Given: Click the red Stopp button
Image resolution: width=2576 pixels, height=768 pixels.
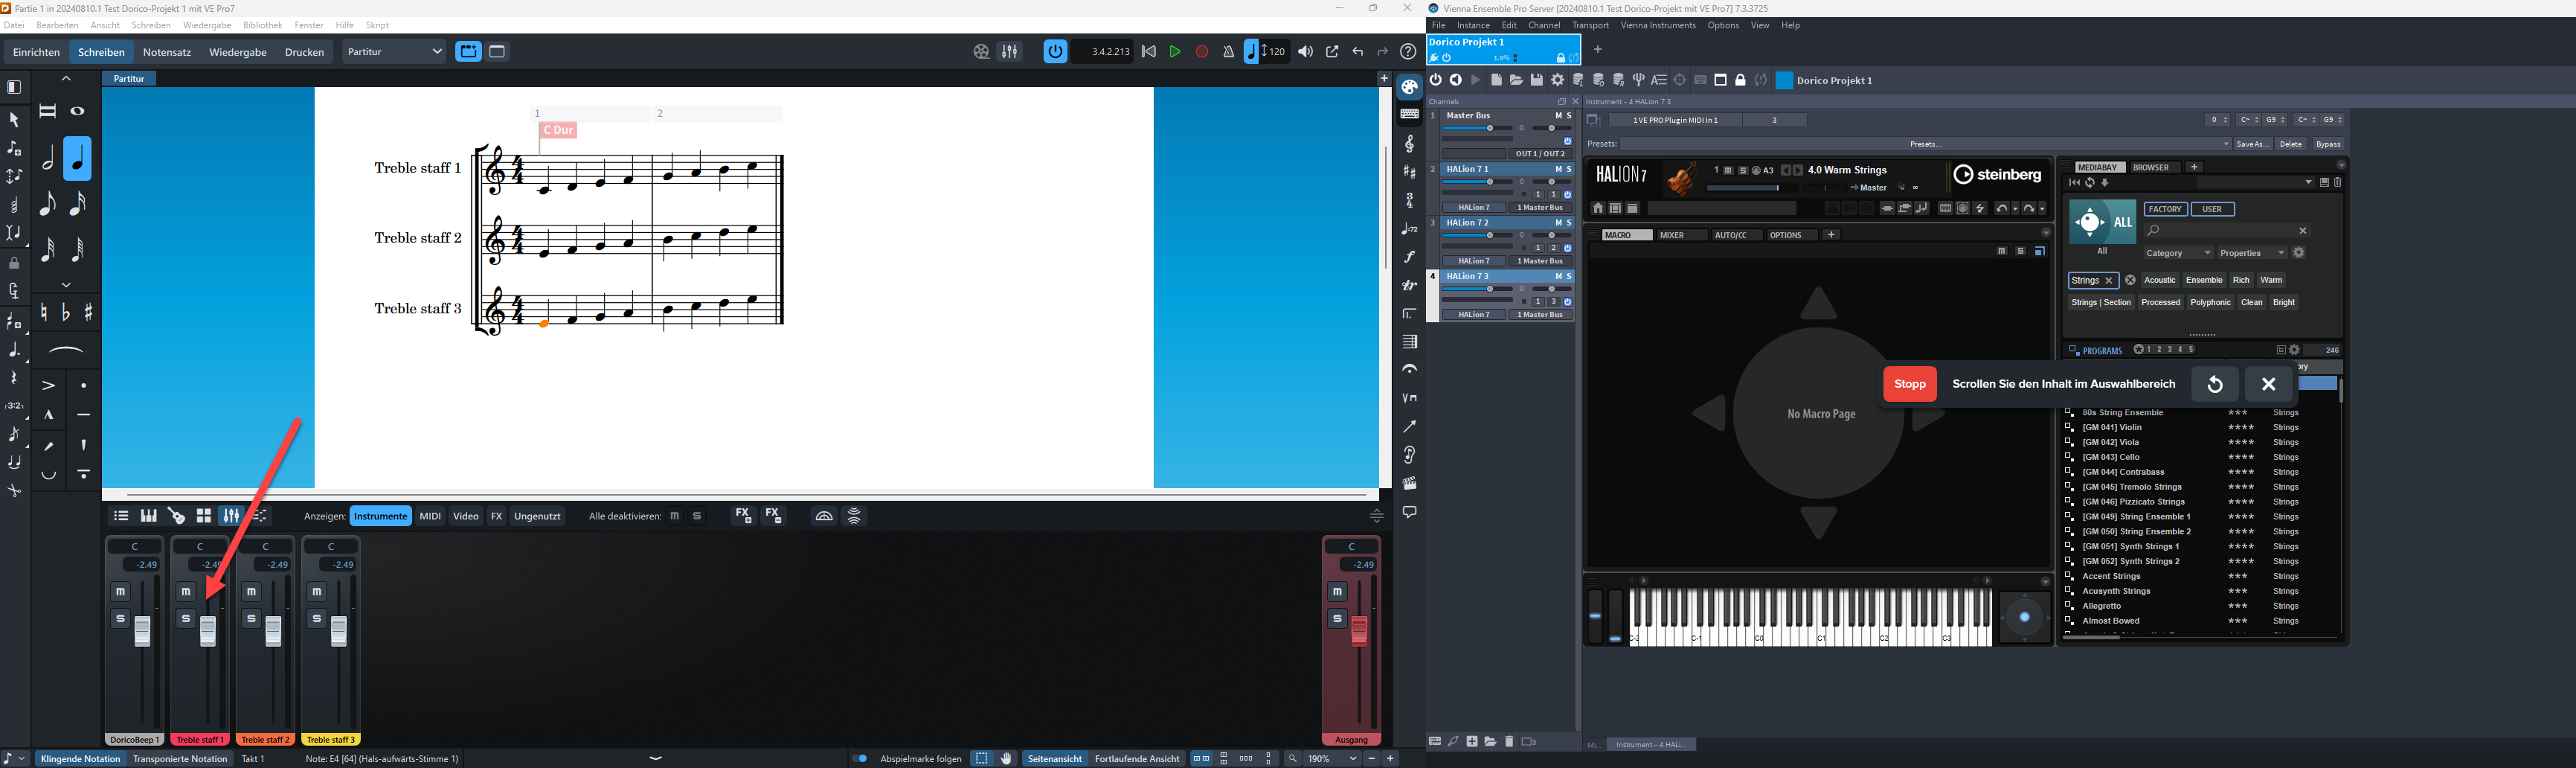Looking at the screenshot, I should [1910, 384].
